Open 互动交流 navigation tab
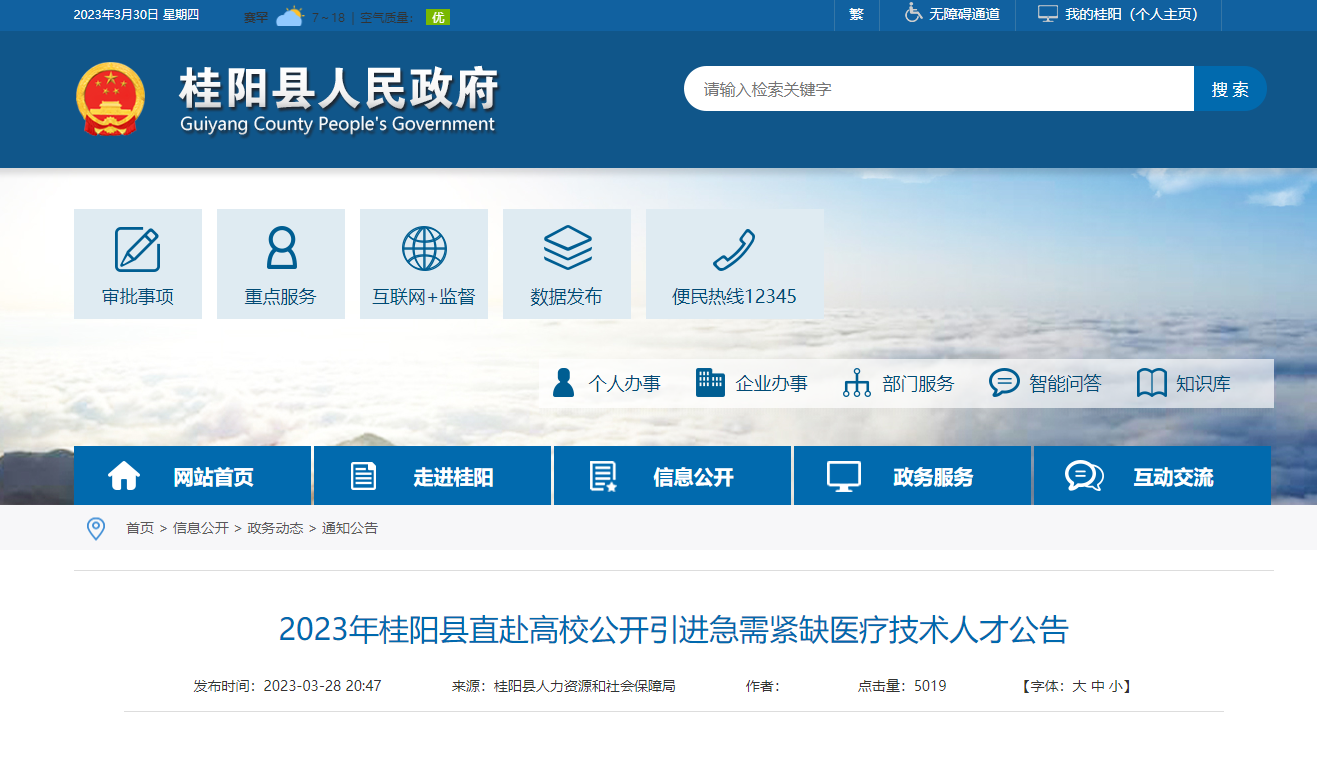 [1152, 476]
